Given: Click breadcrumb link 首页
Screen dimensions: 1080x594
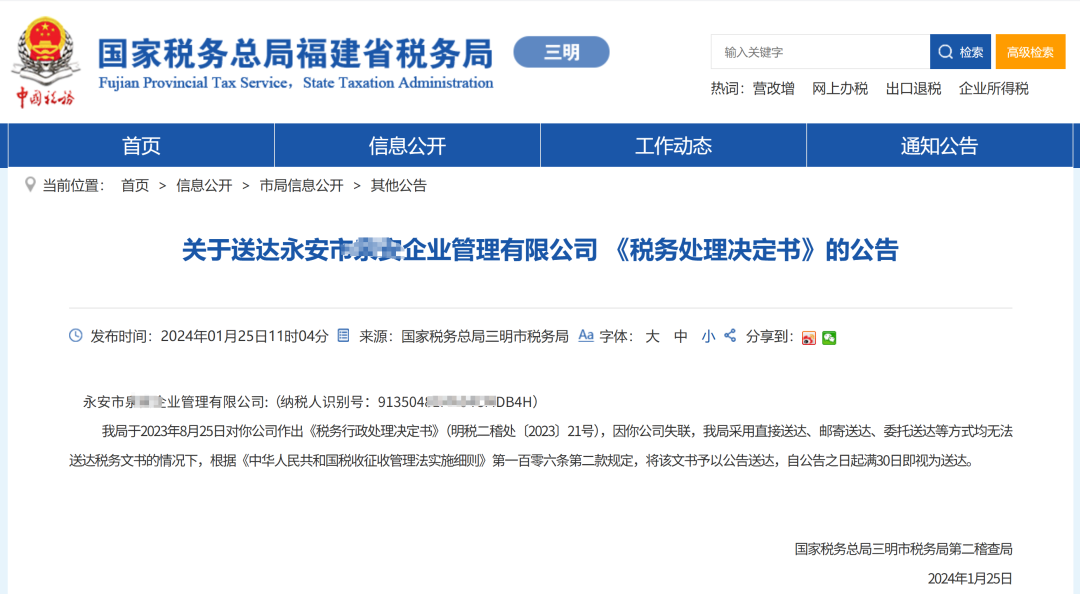Looking at the screenshot, I should pyautogui.click(x=135, y=185).
